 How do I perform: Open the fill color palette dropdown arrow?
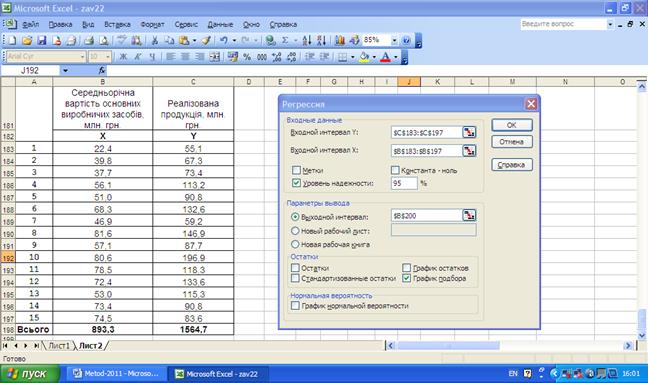click(x=374, y=57)
